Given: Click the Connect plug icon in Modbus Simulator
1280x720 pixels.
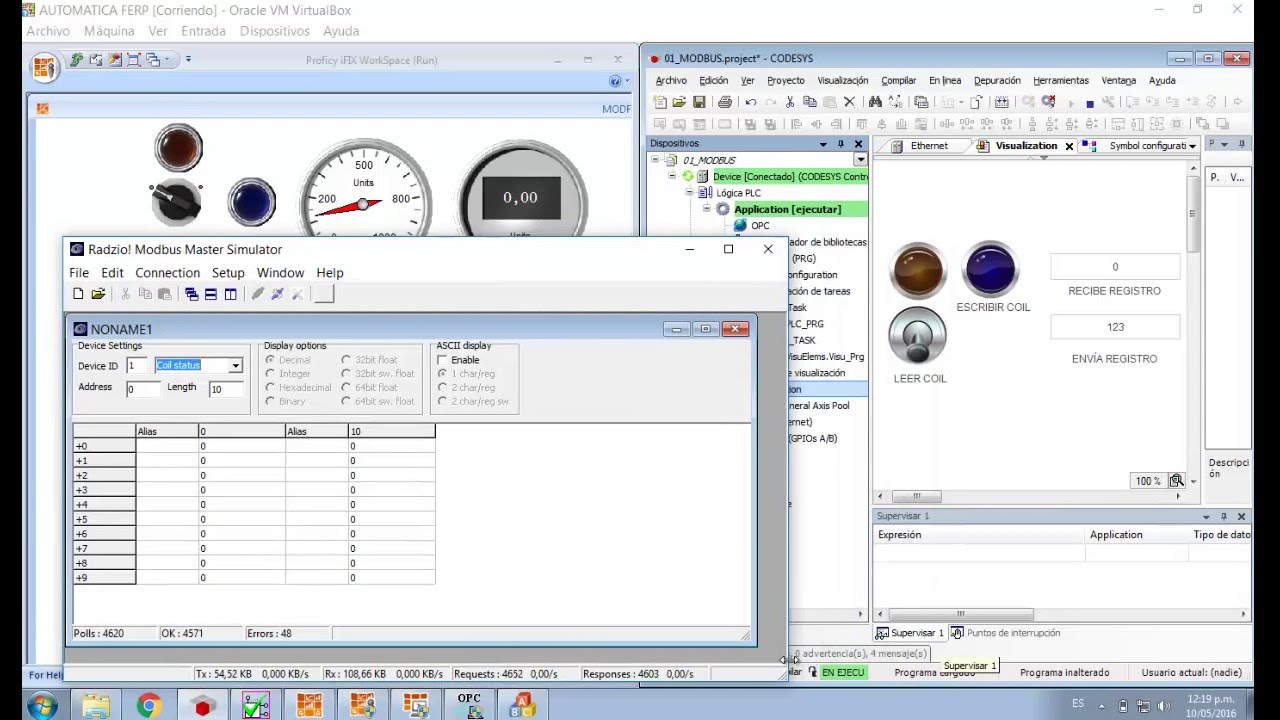Looking at the screenshot, I should tap(258, 294).
